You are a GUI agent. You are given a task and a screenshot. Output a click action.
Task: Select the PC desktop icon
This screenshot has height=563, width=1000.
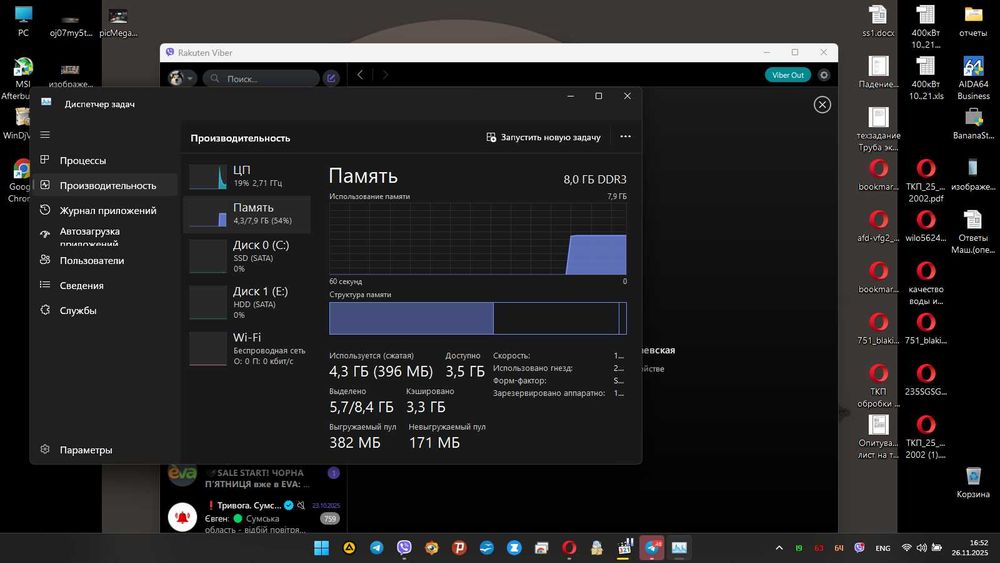point(23,21)
